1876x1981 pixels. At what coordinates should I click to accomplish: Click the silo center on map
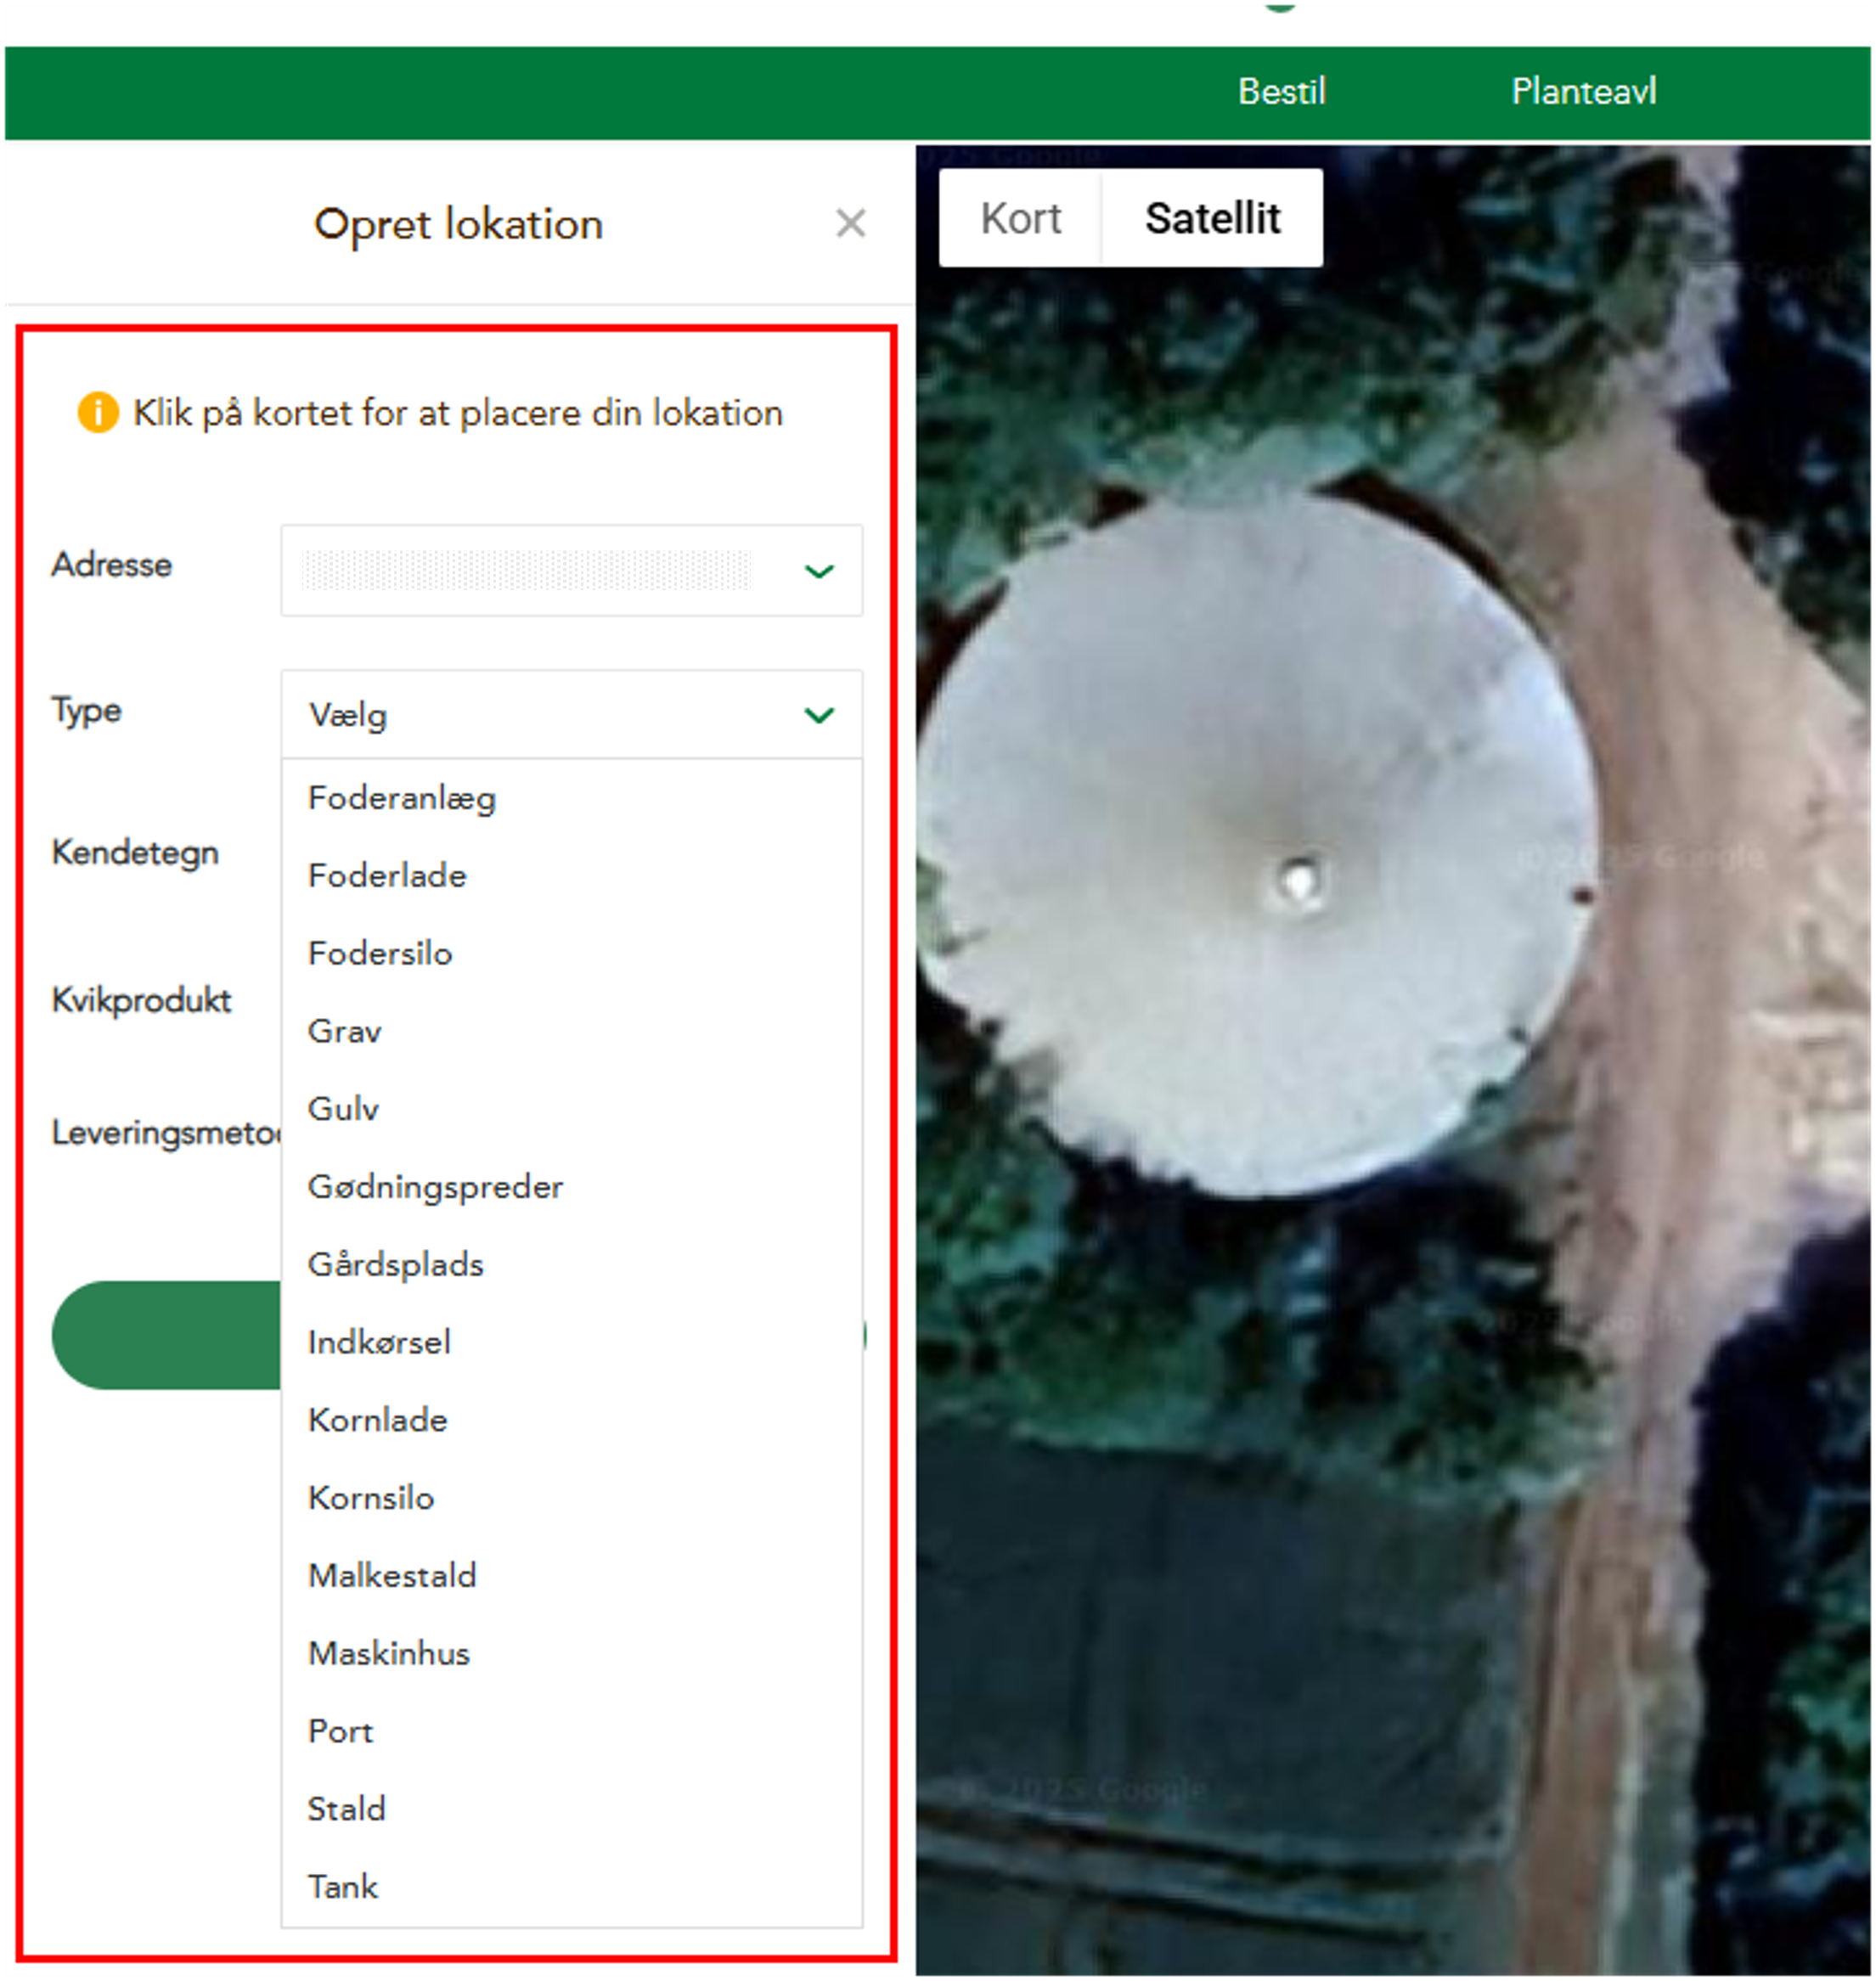[1299, 881]
